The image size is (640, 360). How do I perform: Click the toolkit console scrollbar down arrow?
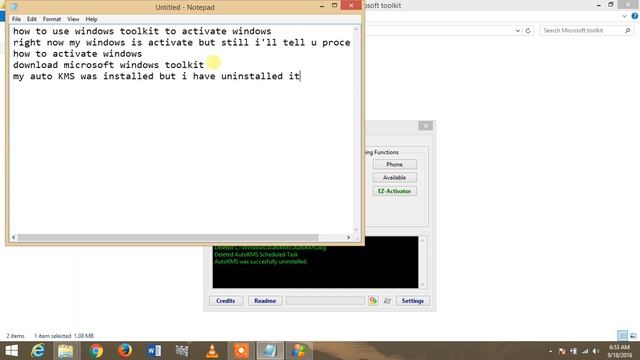[422, 284]
